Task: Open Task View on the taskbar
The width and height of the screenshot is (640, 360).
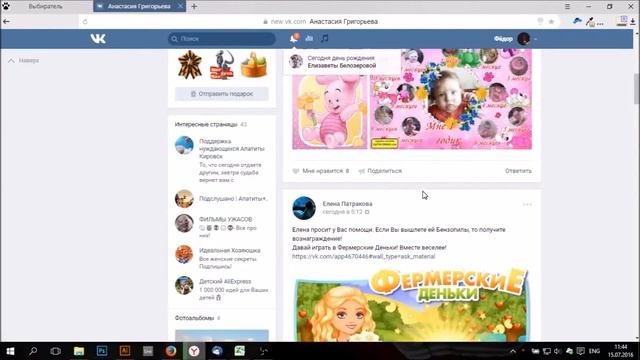Action: click(x=56, y=351)
